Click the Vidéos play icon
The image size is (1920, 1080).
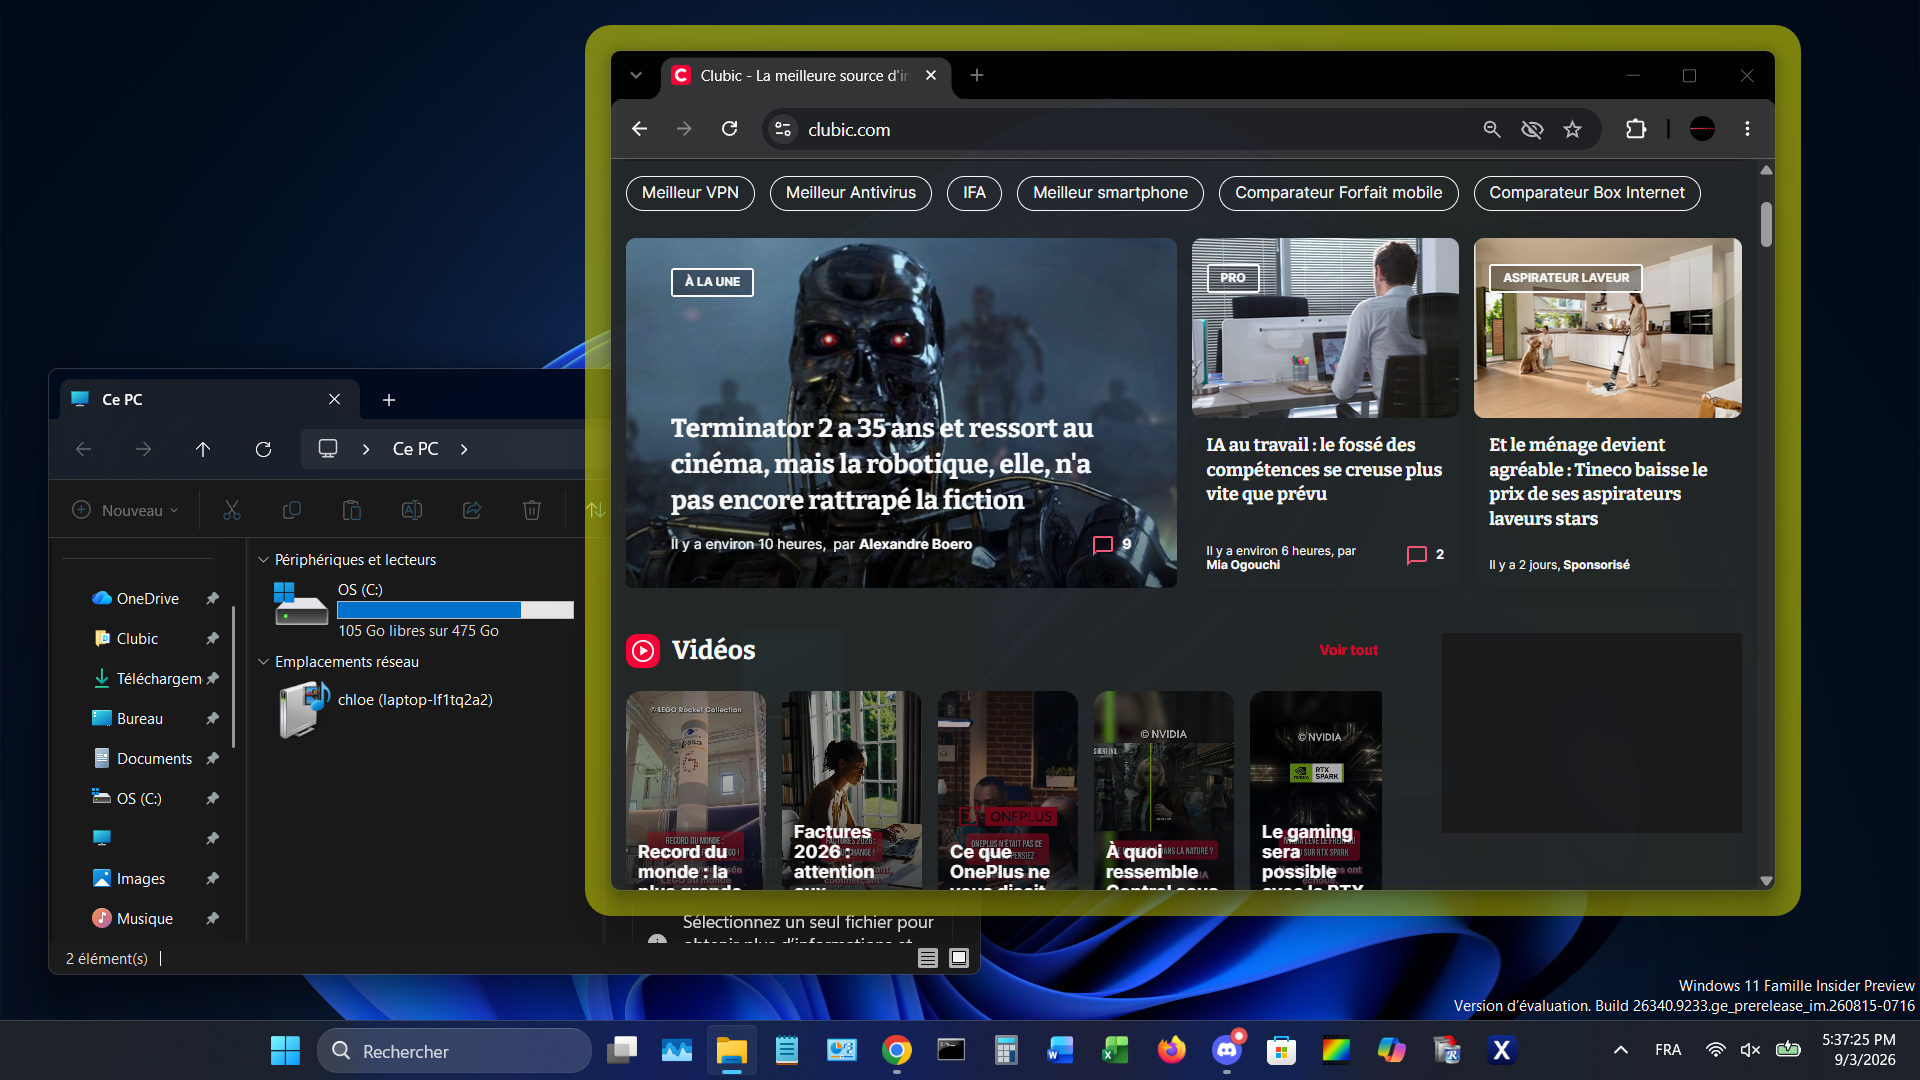643,651
